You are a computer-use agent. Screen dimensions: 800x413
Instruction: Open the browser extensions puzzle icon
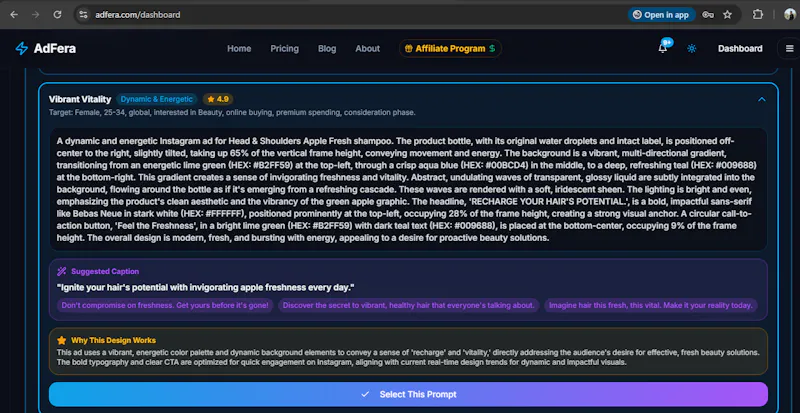pos(758,15)
